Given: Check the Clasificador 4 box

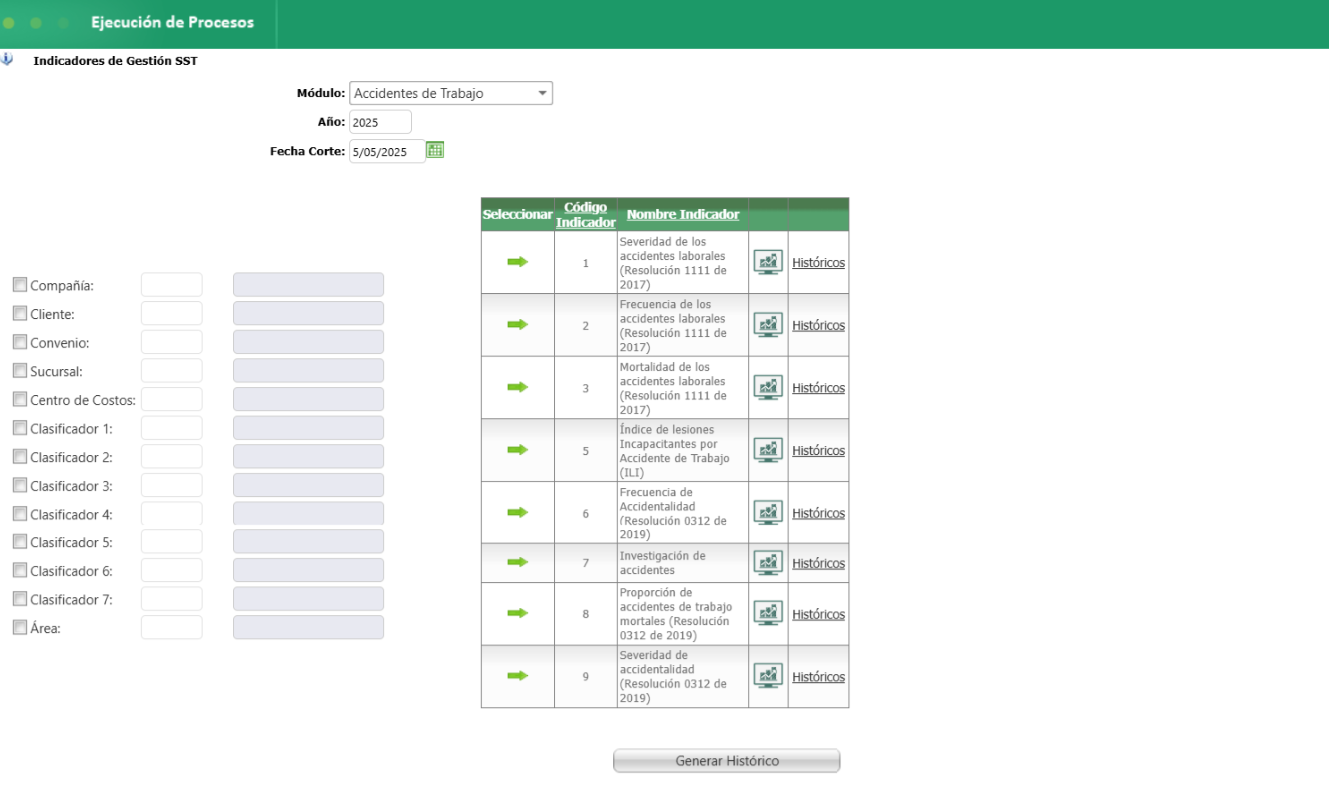Looking at the screenshot, I should (20, 514).
